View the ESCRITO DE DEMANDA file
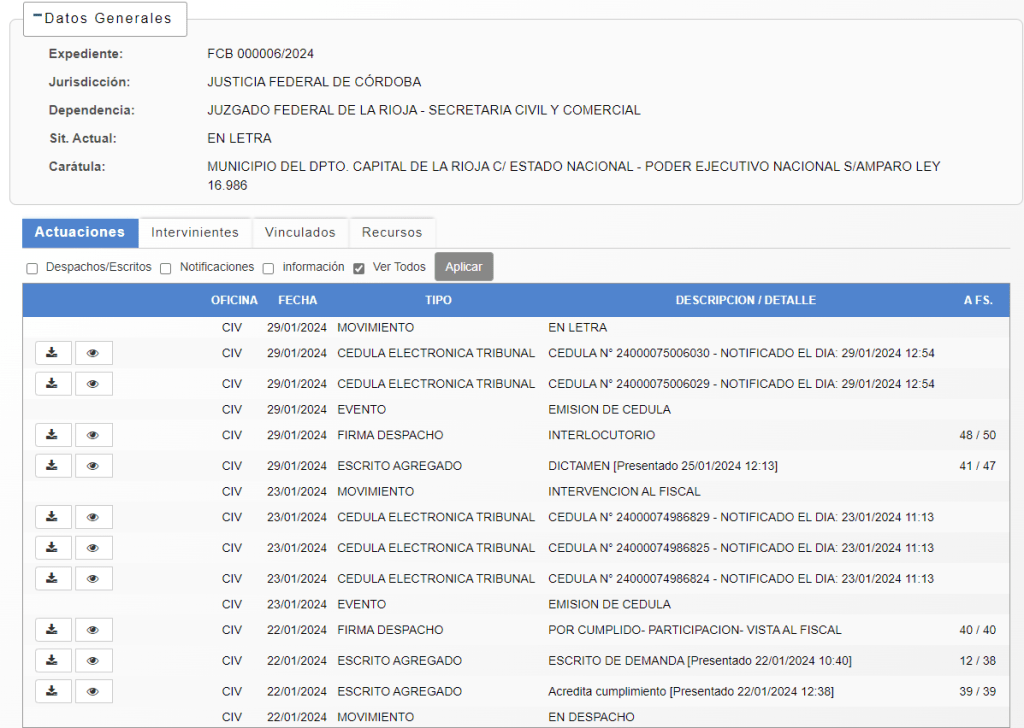Viewport: 1024px width, 728px height. [x=93, y=661]
